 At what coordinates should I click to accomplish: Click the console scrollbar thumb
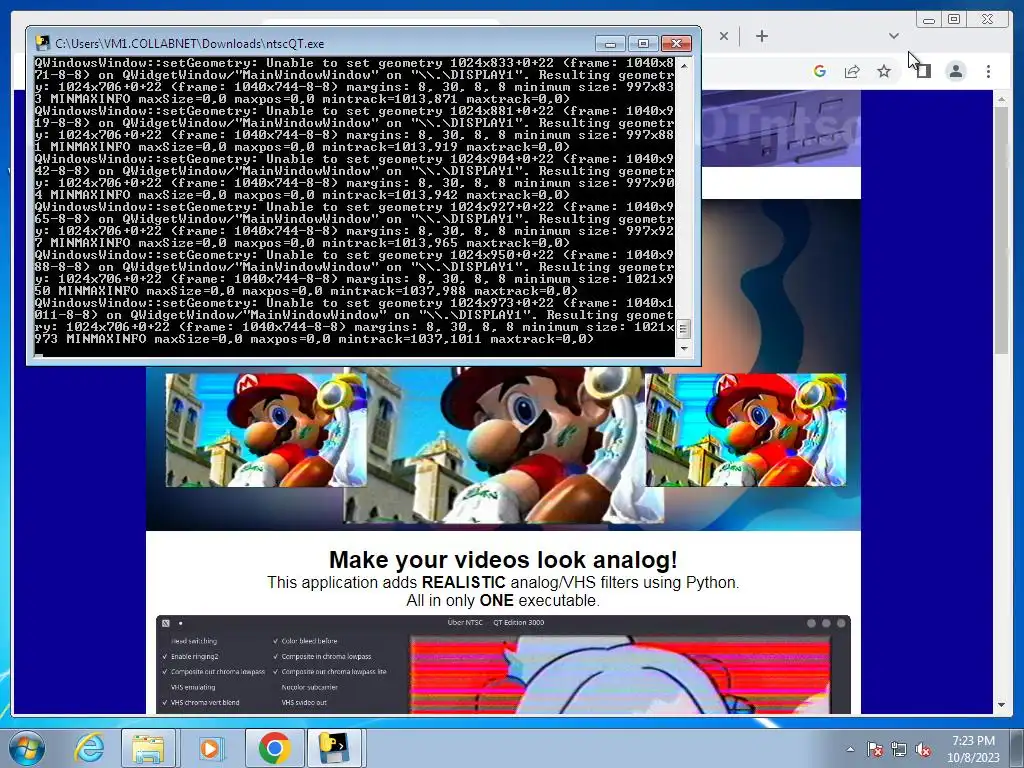point(683,328)
